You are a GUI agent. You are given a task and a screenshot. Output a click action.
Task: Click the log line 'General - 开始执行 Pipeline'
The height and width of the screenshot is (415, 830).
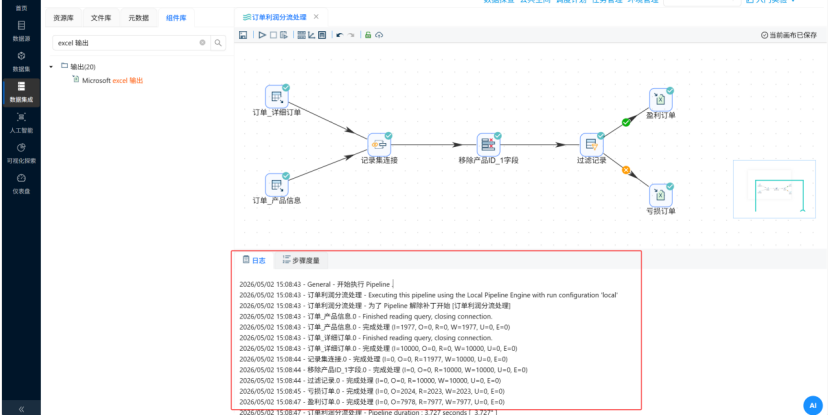point(317,284)
